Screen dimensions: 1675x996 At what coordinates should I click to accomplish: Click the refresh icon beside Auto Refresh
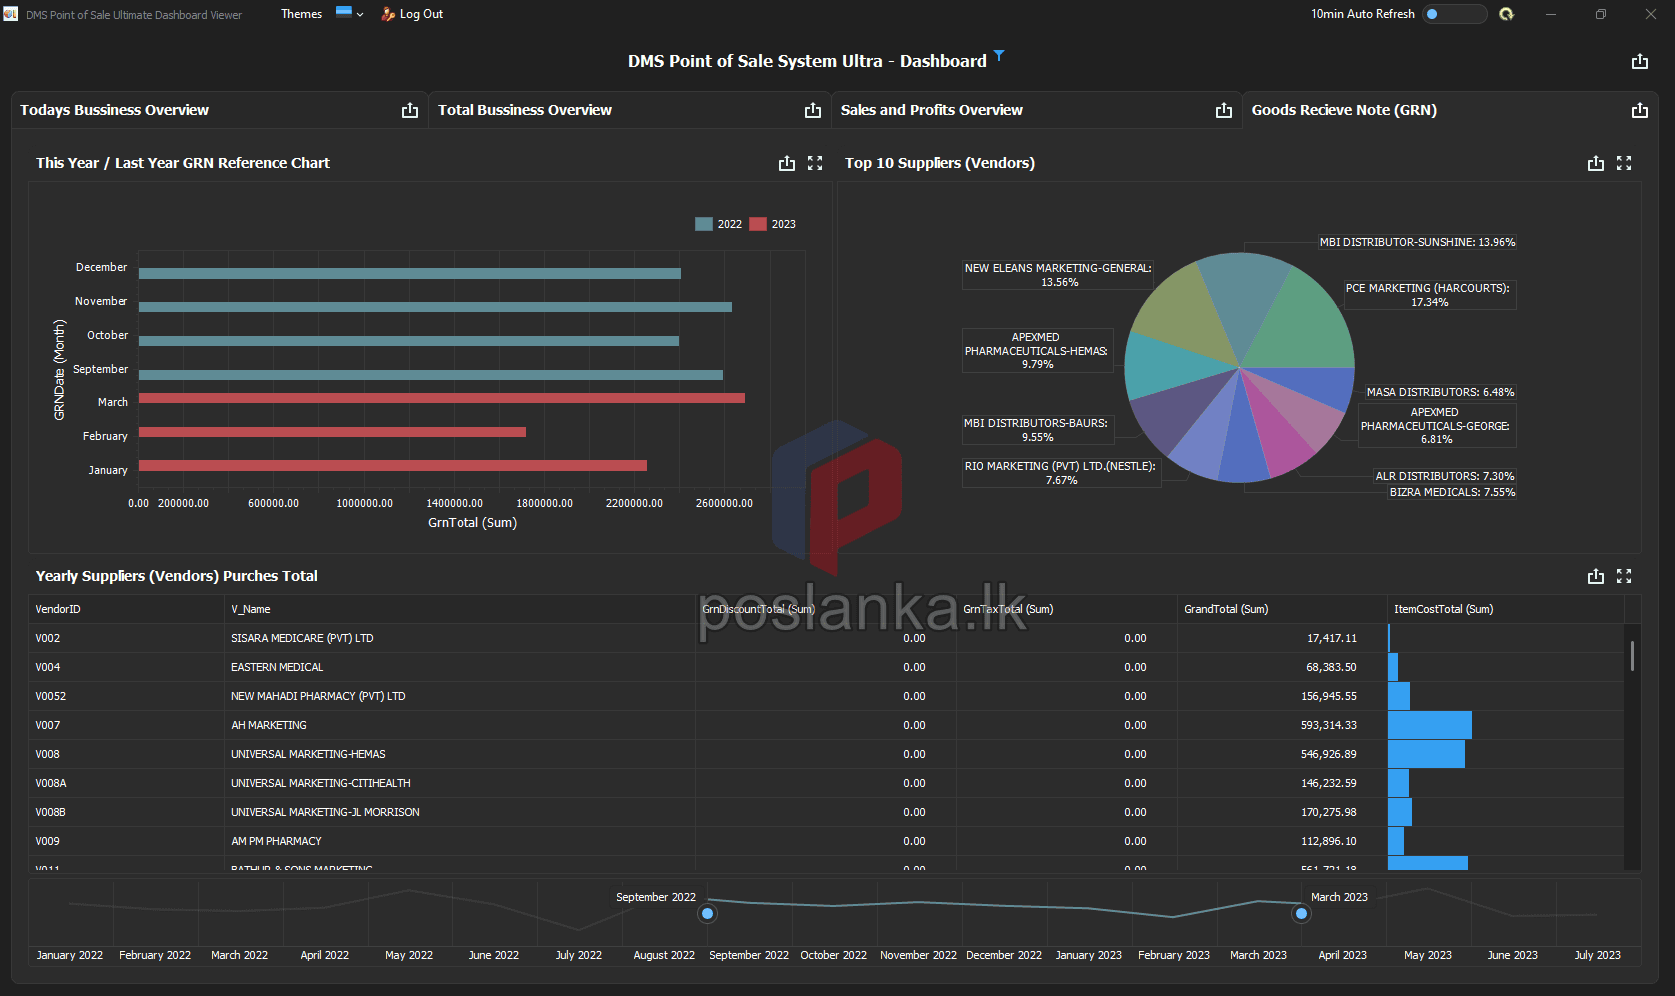pyautogui.click(x=1506, y=14)
